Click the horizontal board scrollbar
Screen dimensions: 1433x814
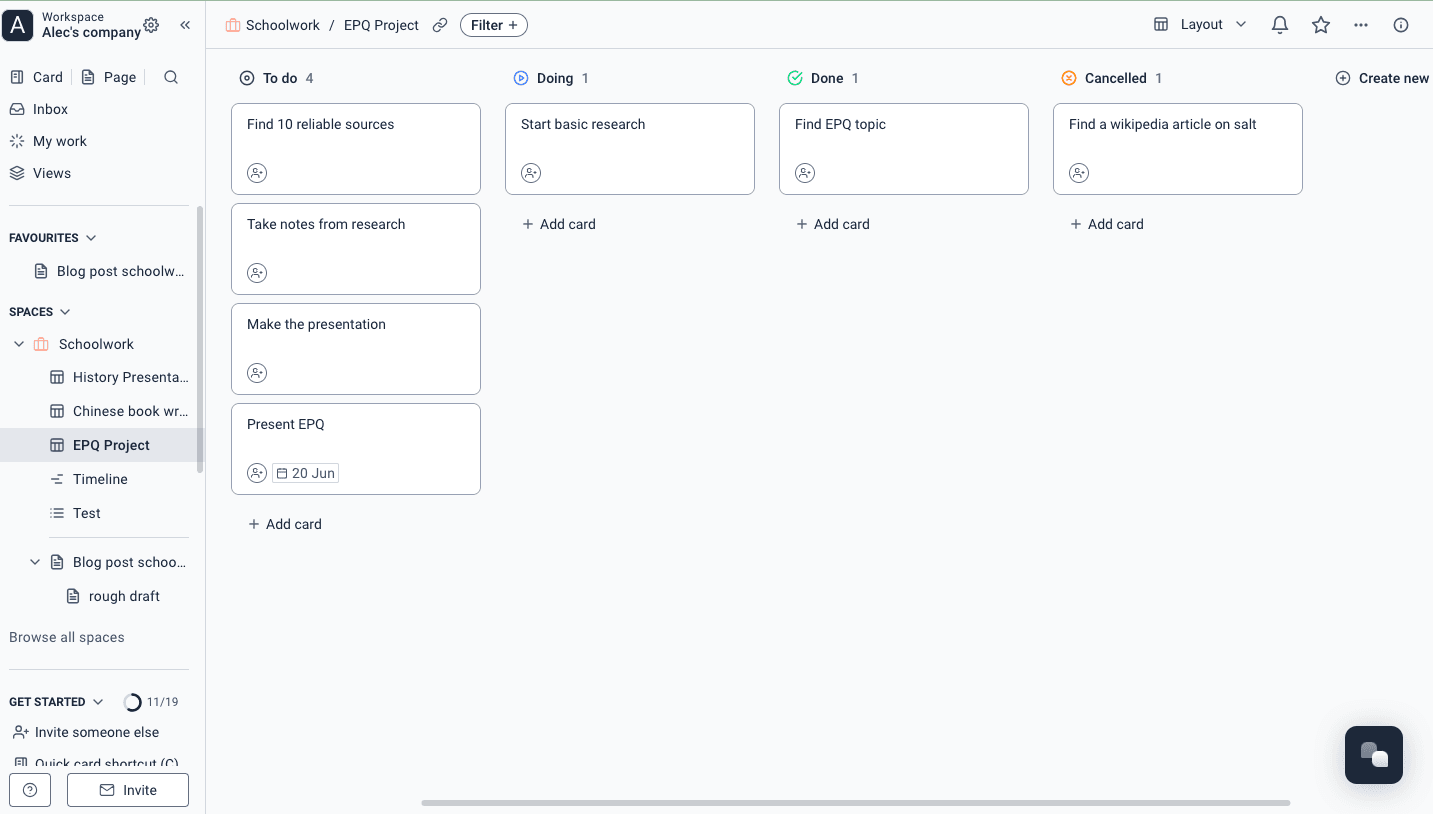[x=856, y=803]
